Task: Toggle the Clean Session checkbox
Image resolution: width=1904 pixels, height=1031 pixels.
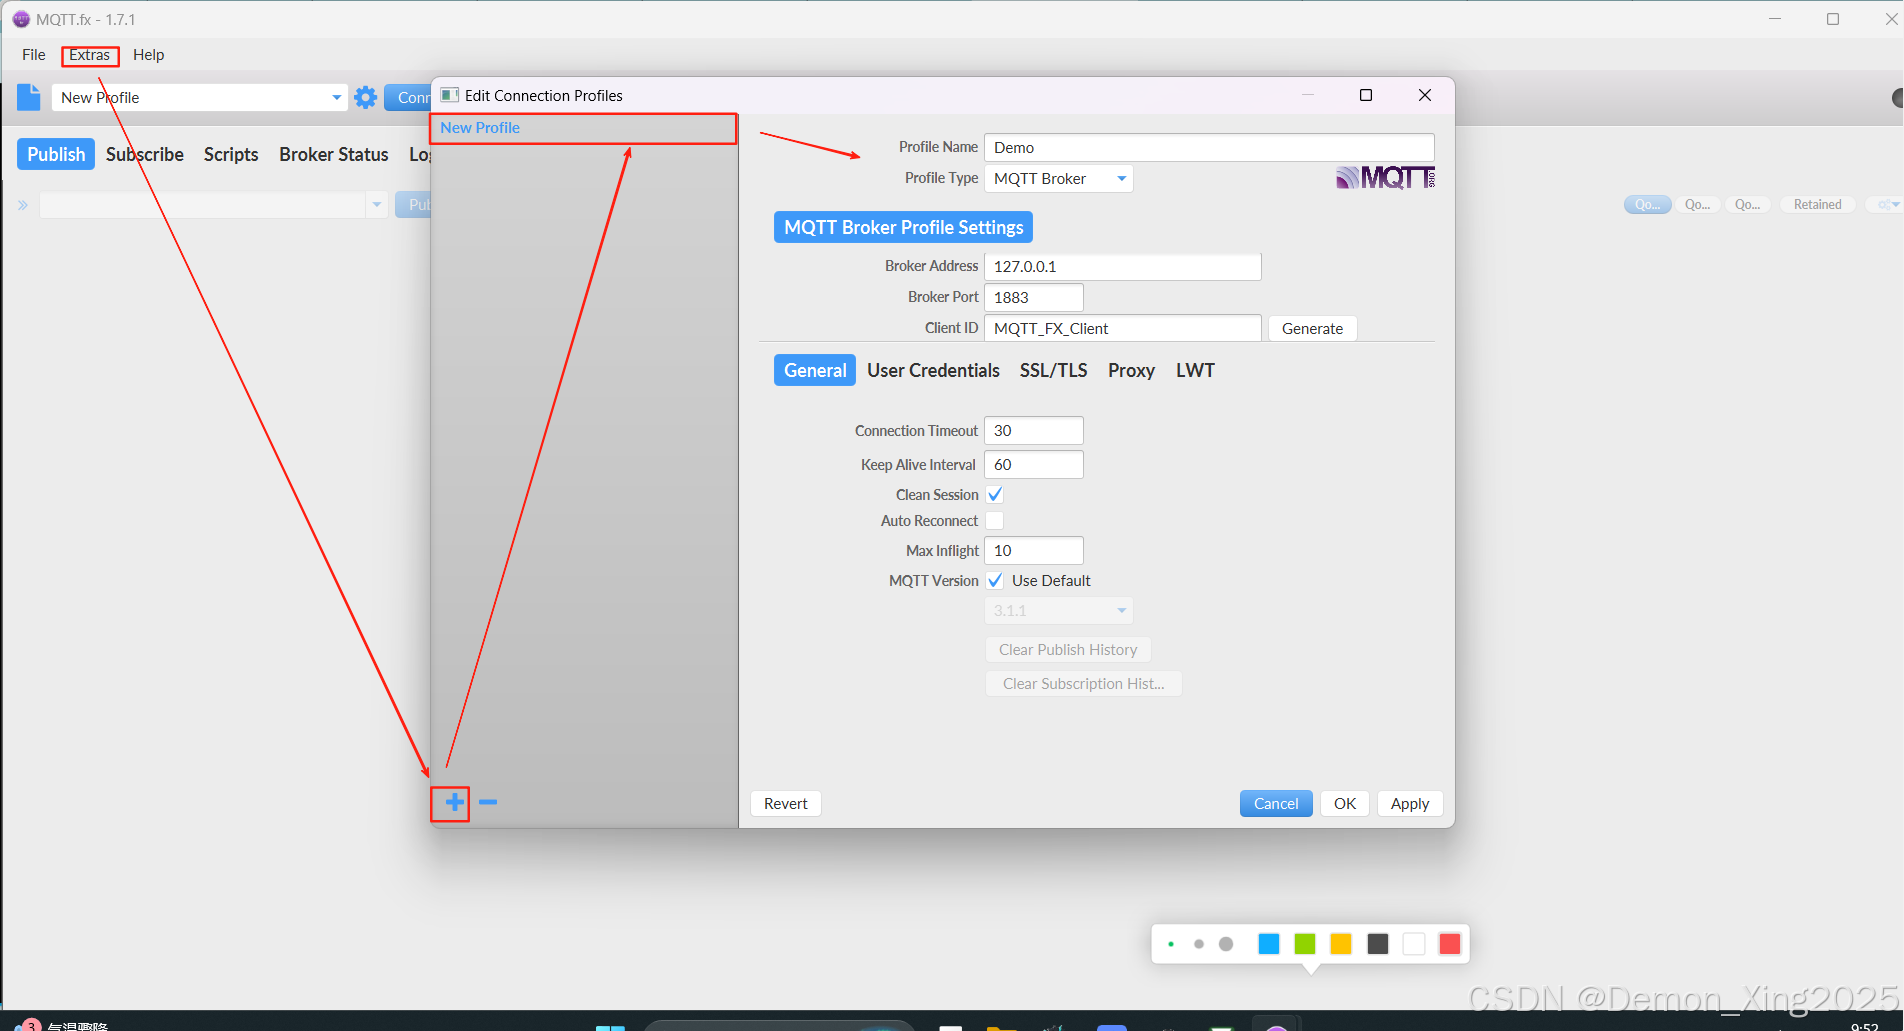Action: pos(995,495)
